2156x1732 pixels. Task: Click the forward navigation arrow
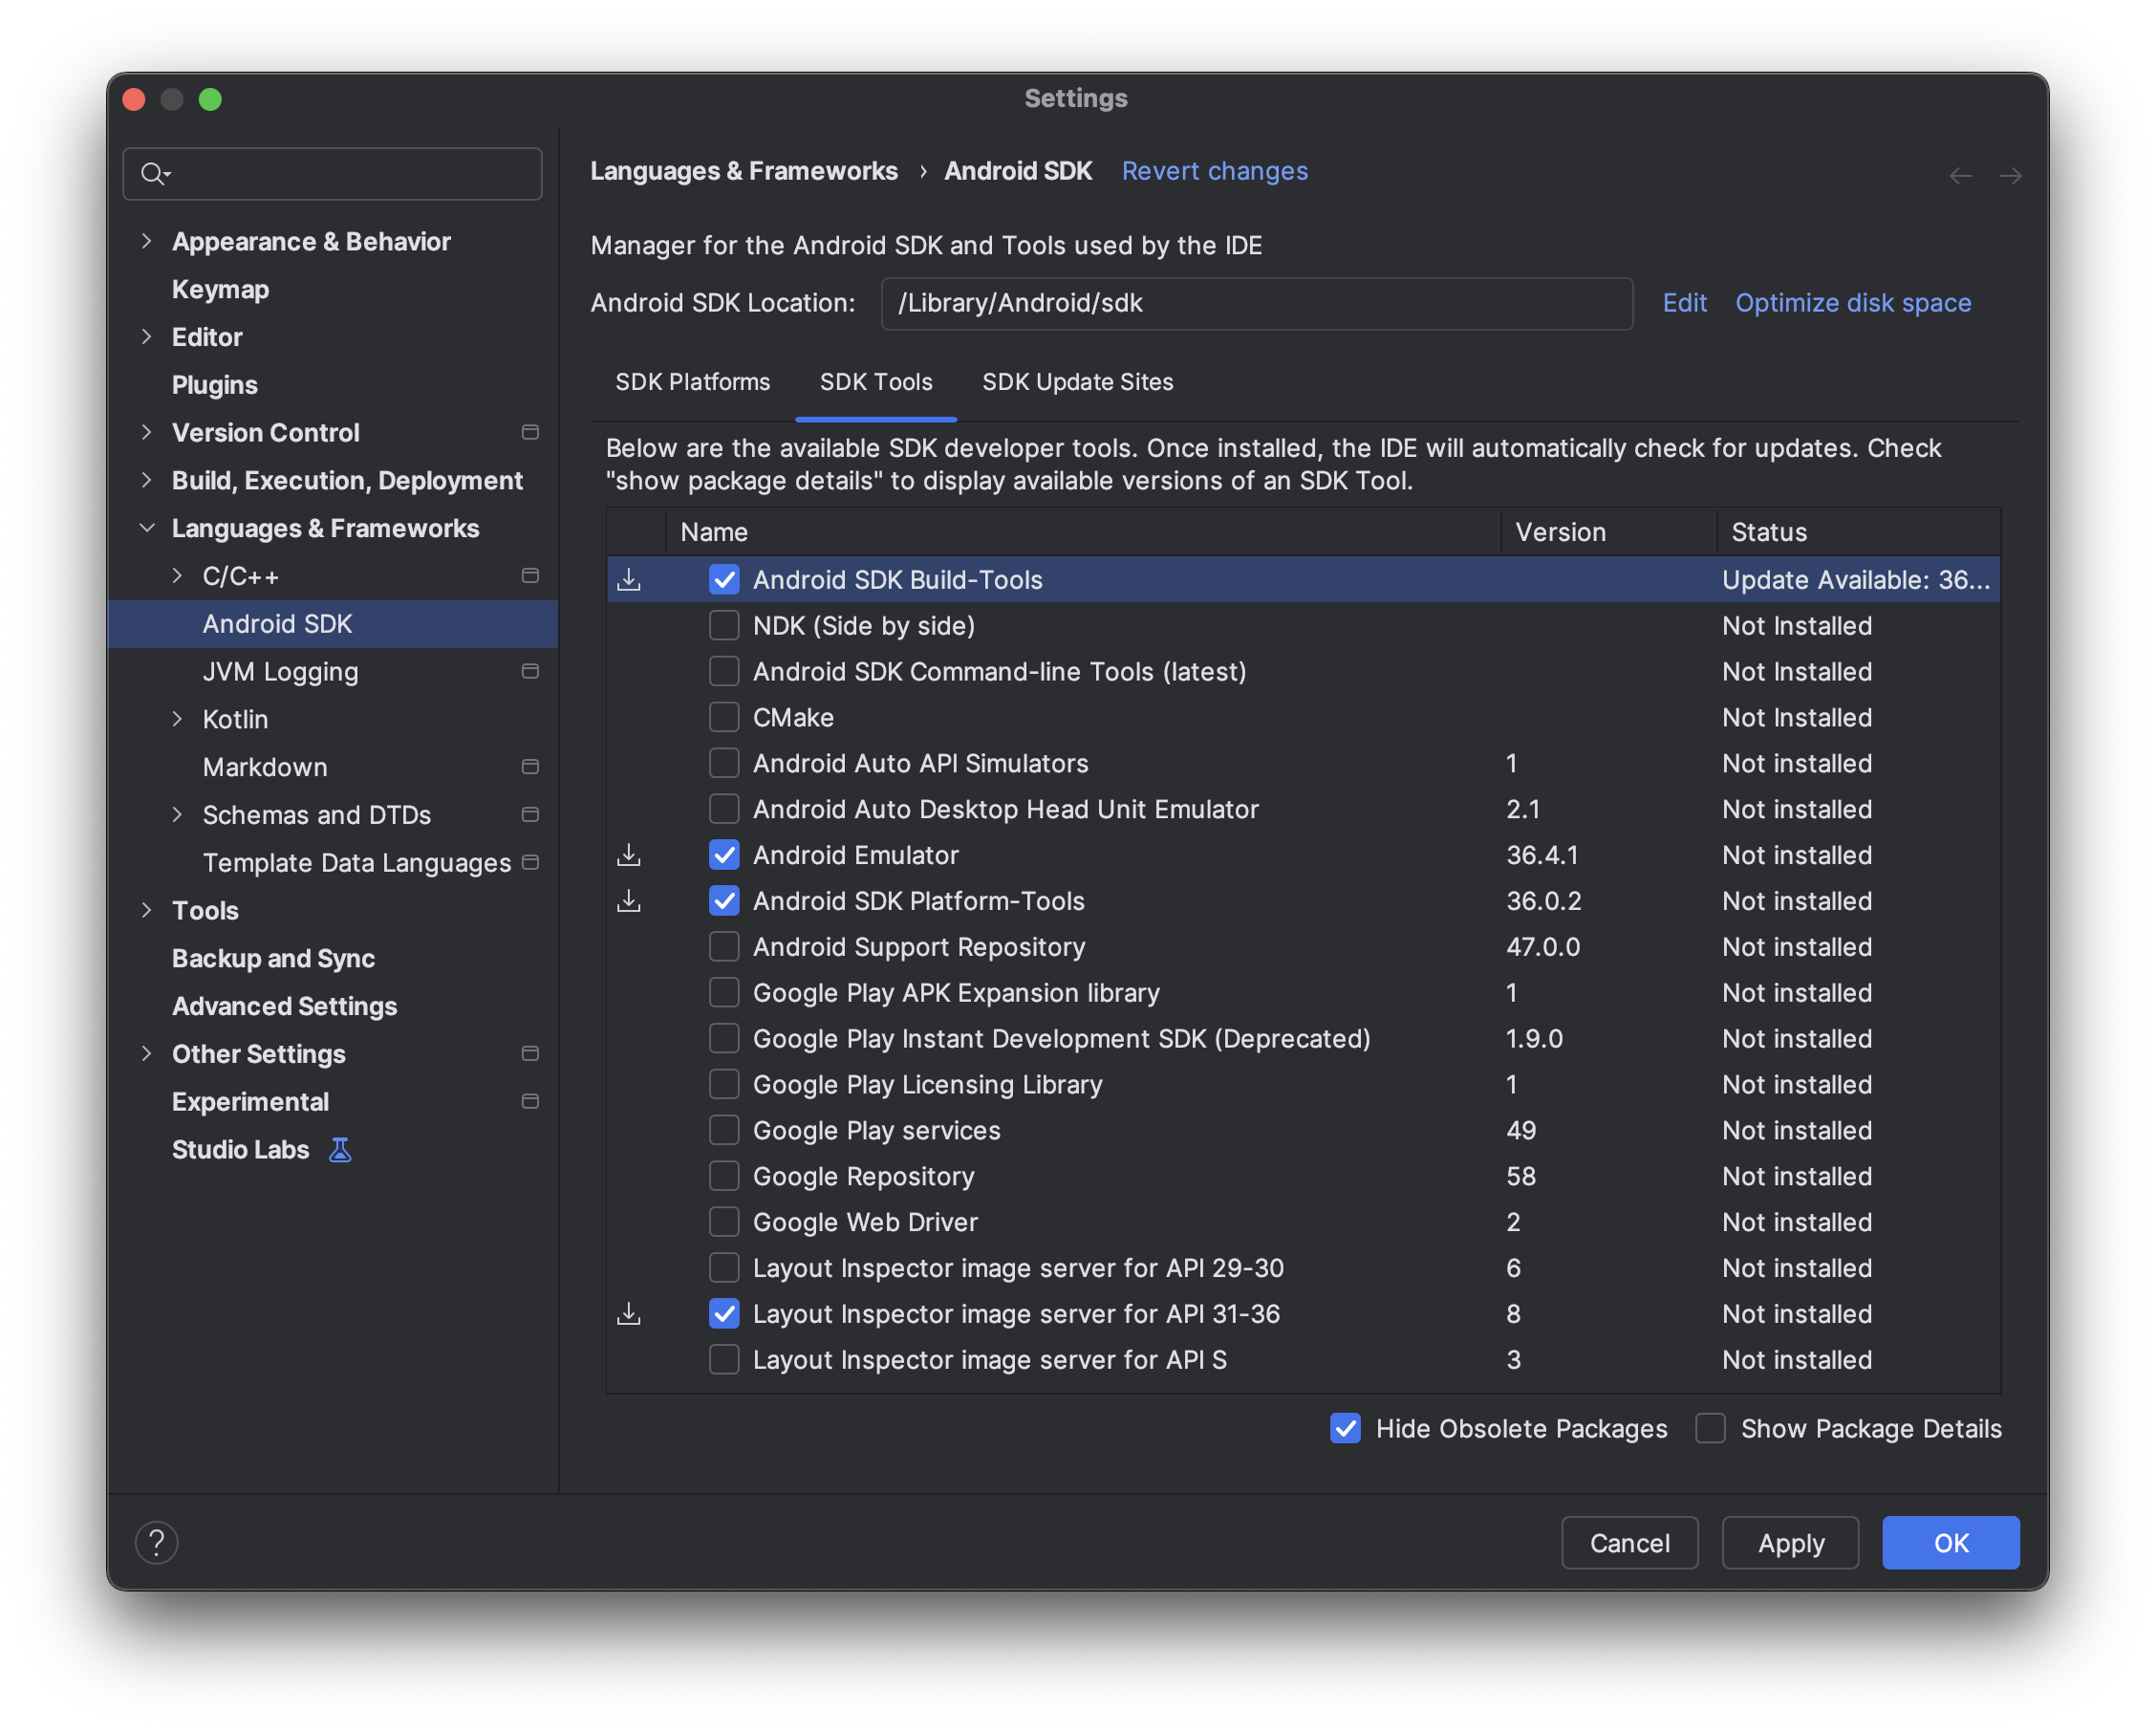pyautogui.click(x=2012, y=175)
